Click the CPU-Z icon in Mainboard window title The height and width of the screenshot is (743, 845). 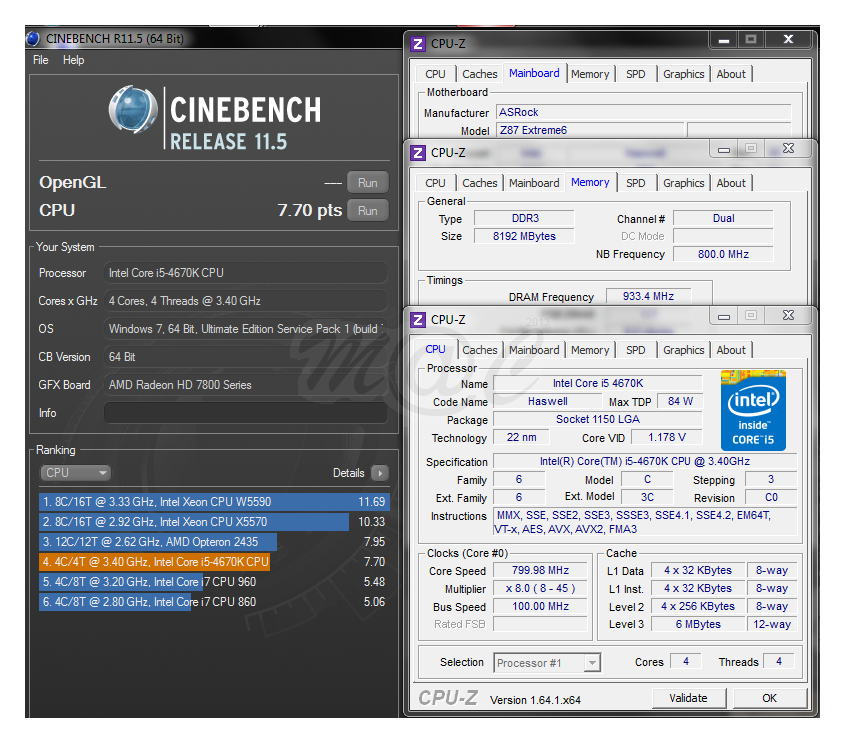pyautogui.click(x=419, y=44)
